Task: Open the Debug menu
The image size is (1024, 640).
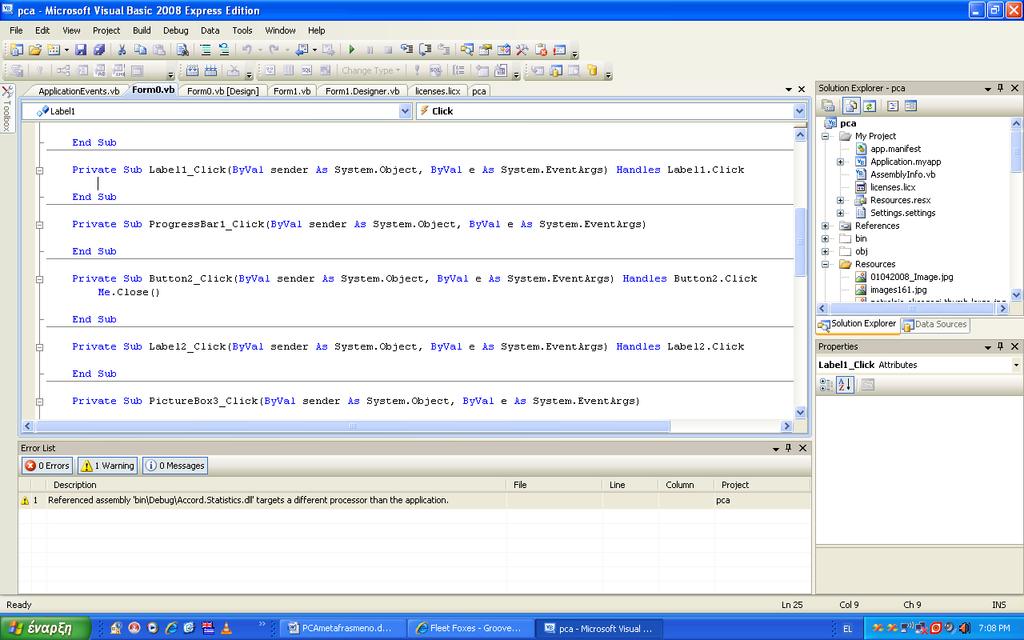Action: click(176, 30)
